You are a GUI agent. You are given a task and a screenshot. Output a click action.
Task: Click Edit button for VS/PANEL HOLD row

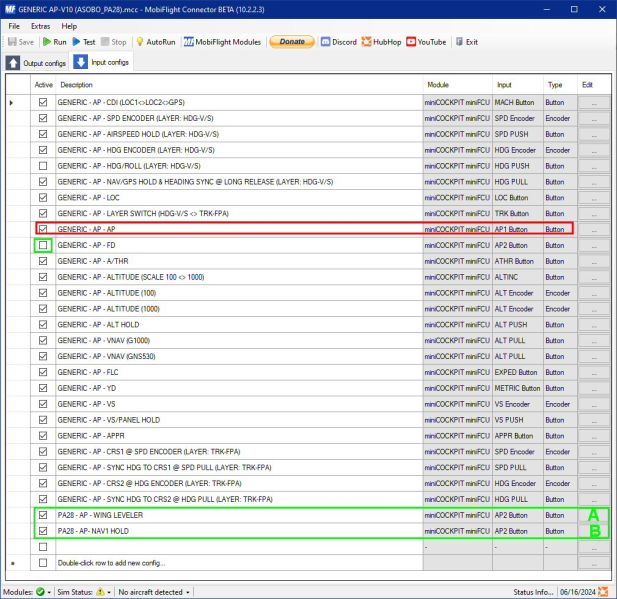594,420
